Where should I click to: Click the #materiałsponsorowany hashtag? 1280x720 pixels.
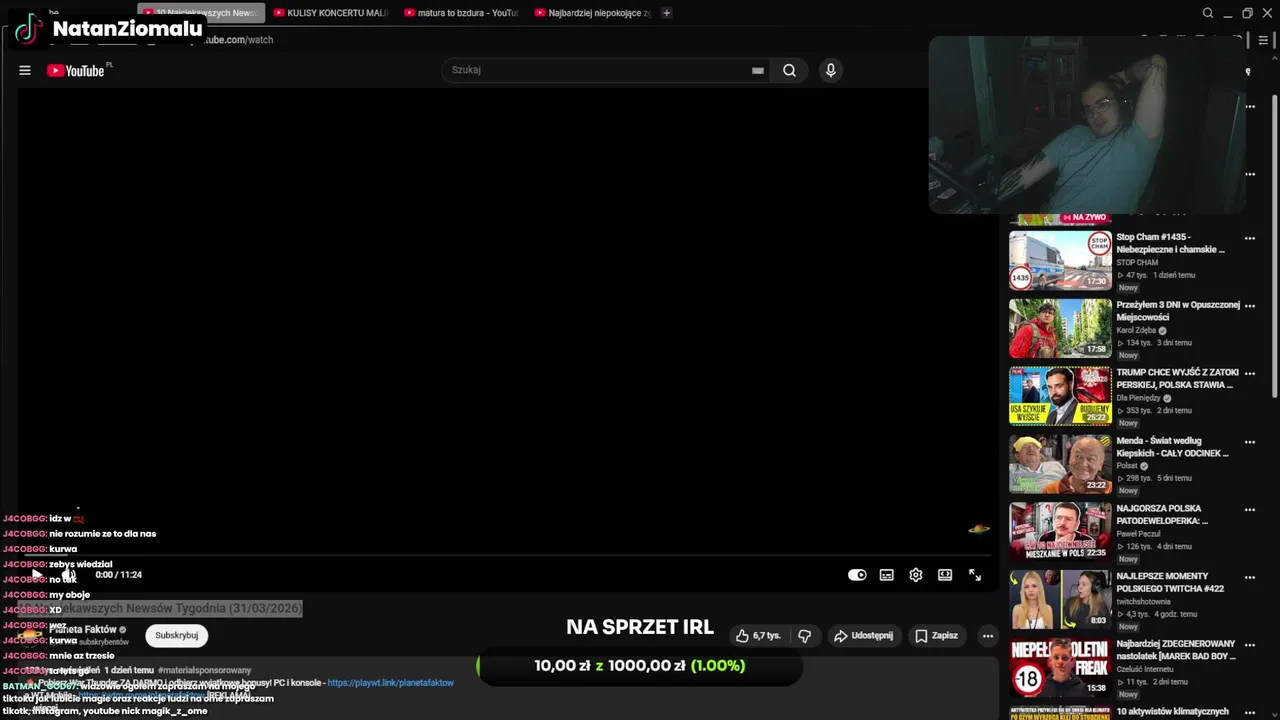click(x=205, y=670)
